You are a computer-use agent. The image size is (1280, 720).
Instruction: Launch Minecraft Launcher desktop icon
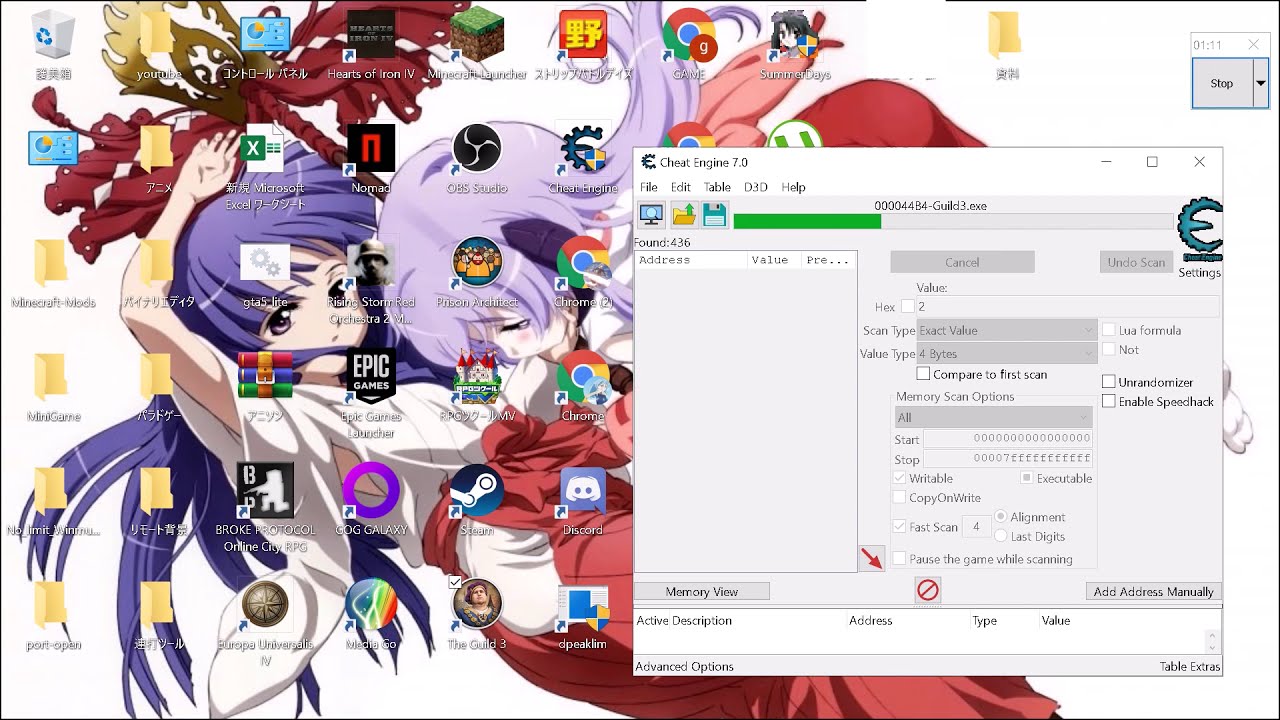(x=477, y=46)
